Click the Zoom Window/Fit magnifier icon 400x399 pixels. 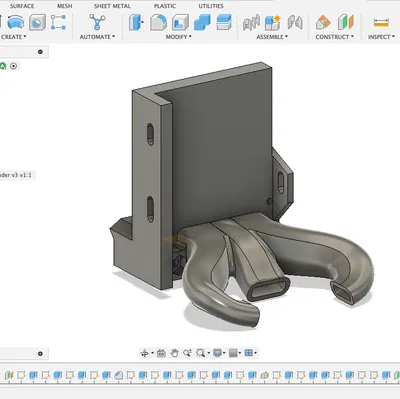200,353
